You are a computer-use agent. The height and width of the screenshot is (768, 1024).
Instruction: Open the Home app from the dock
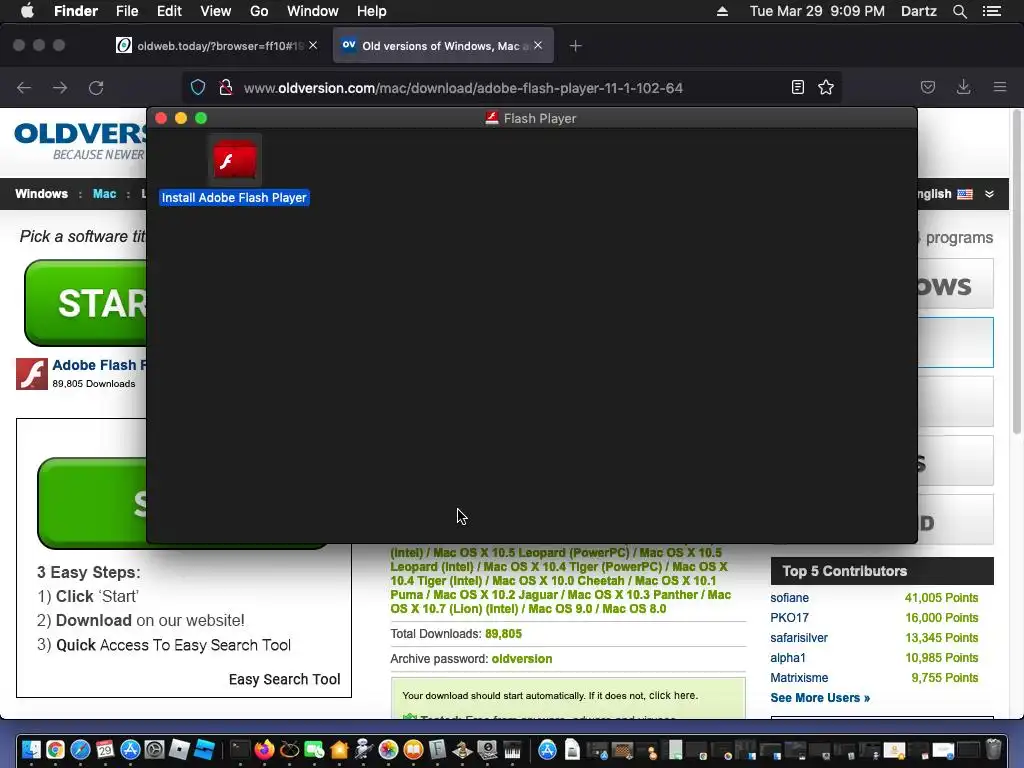click(x=339, y=749)
